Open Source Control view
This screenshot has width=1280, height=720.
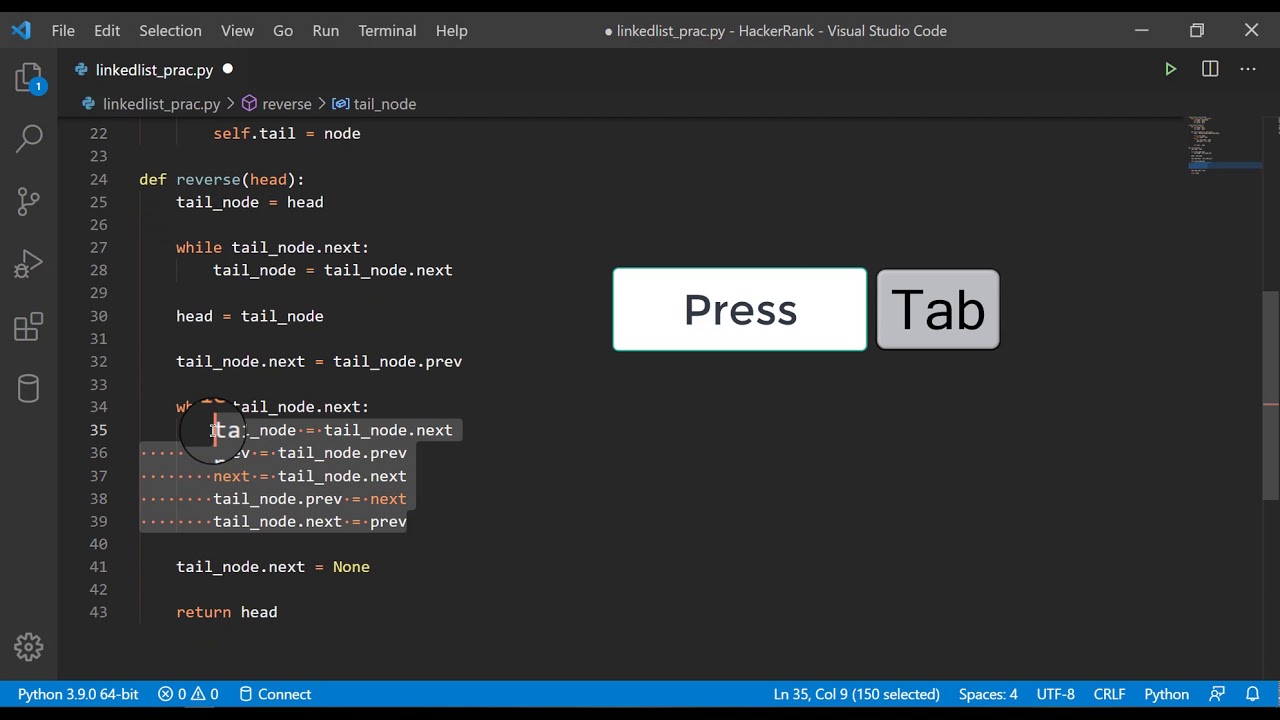[x=29, y=201]
